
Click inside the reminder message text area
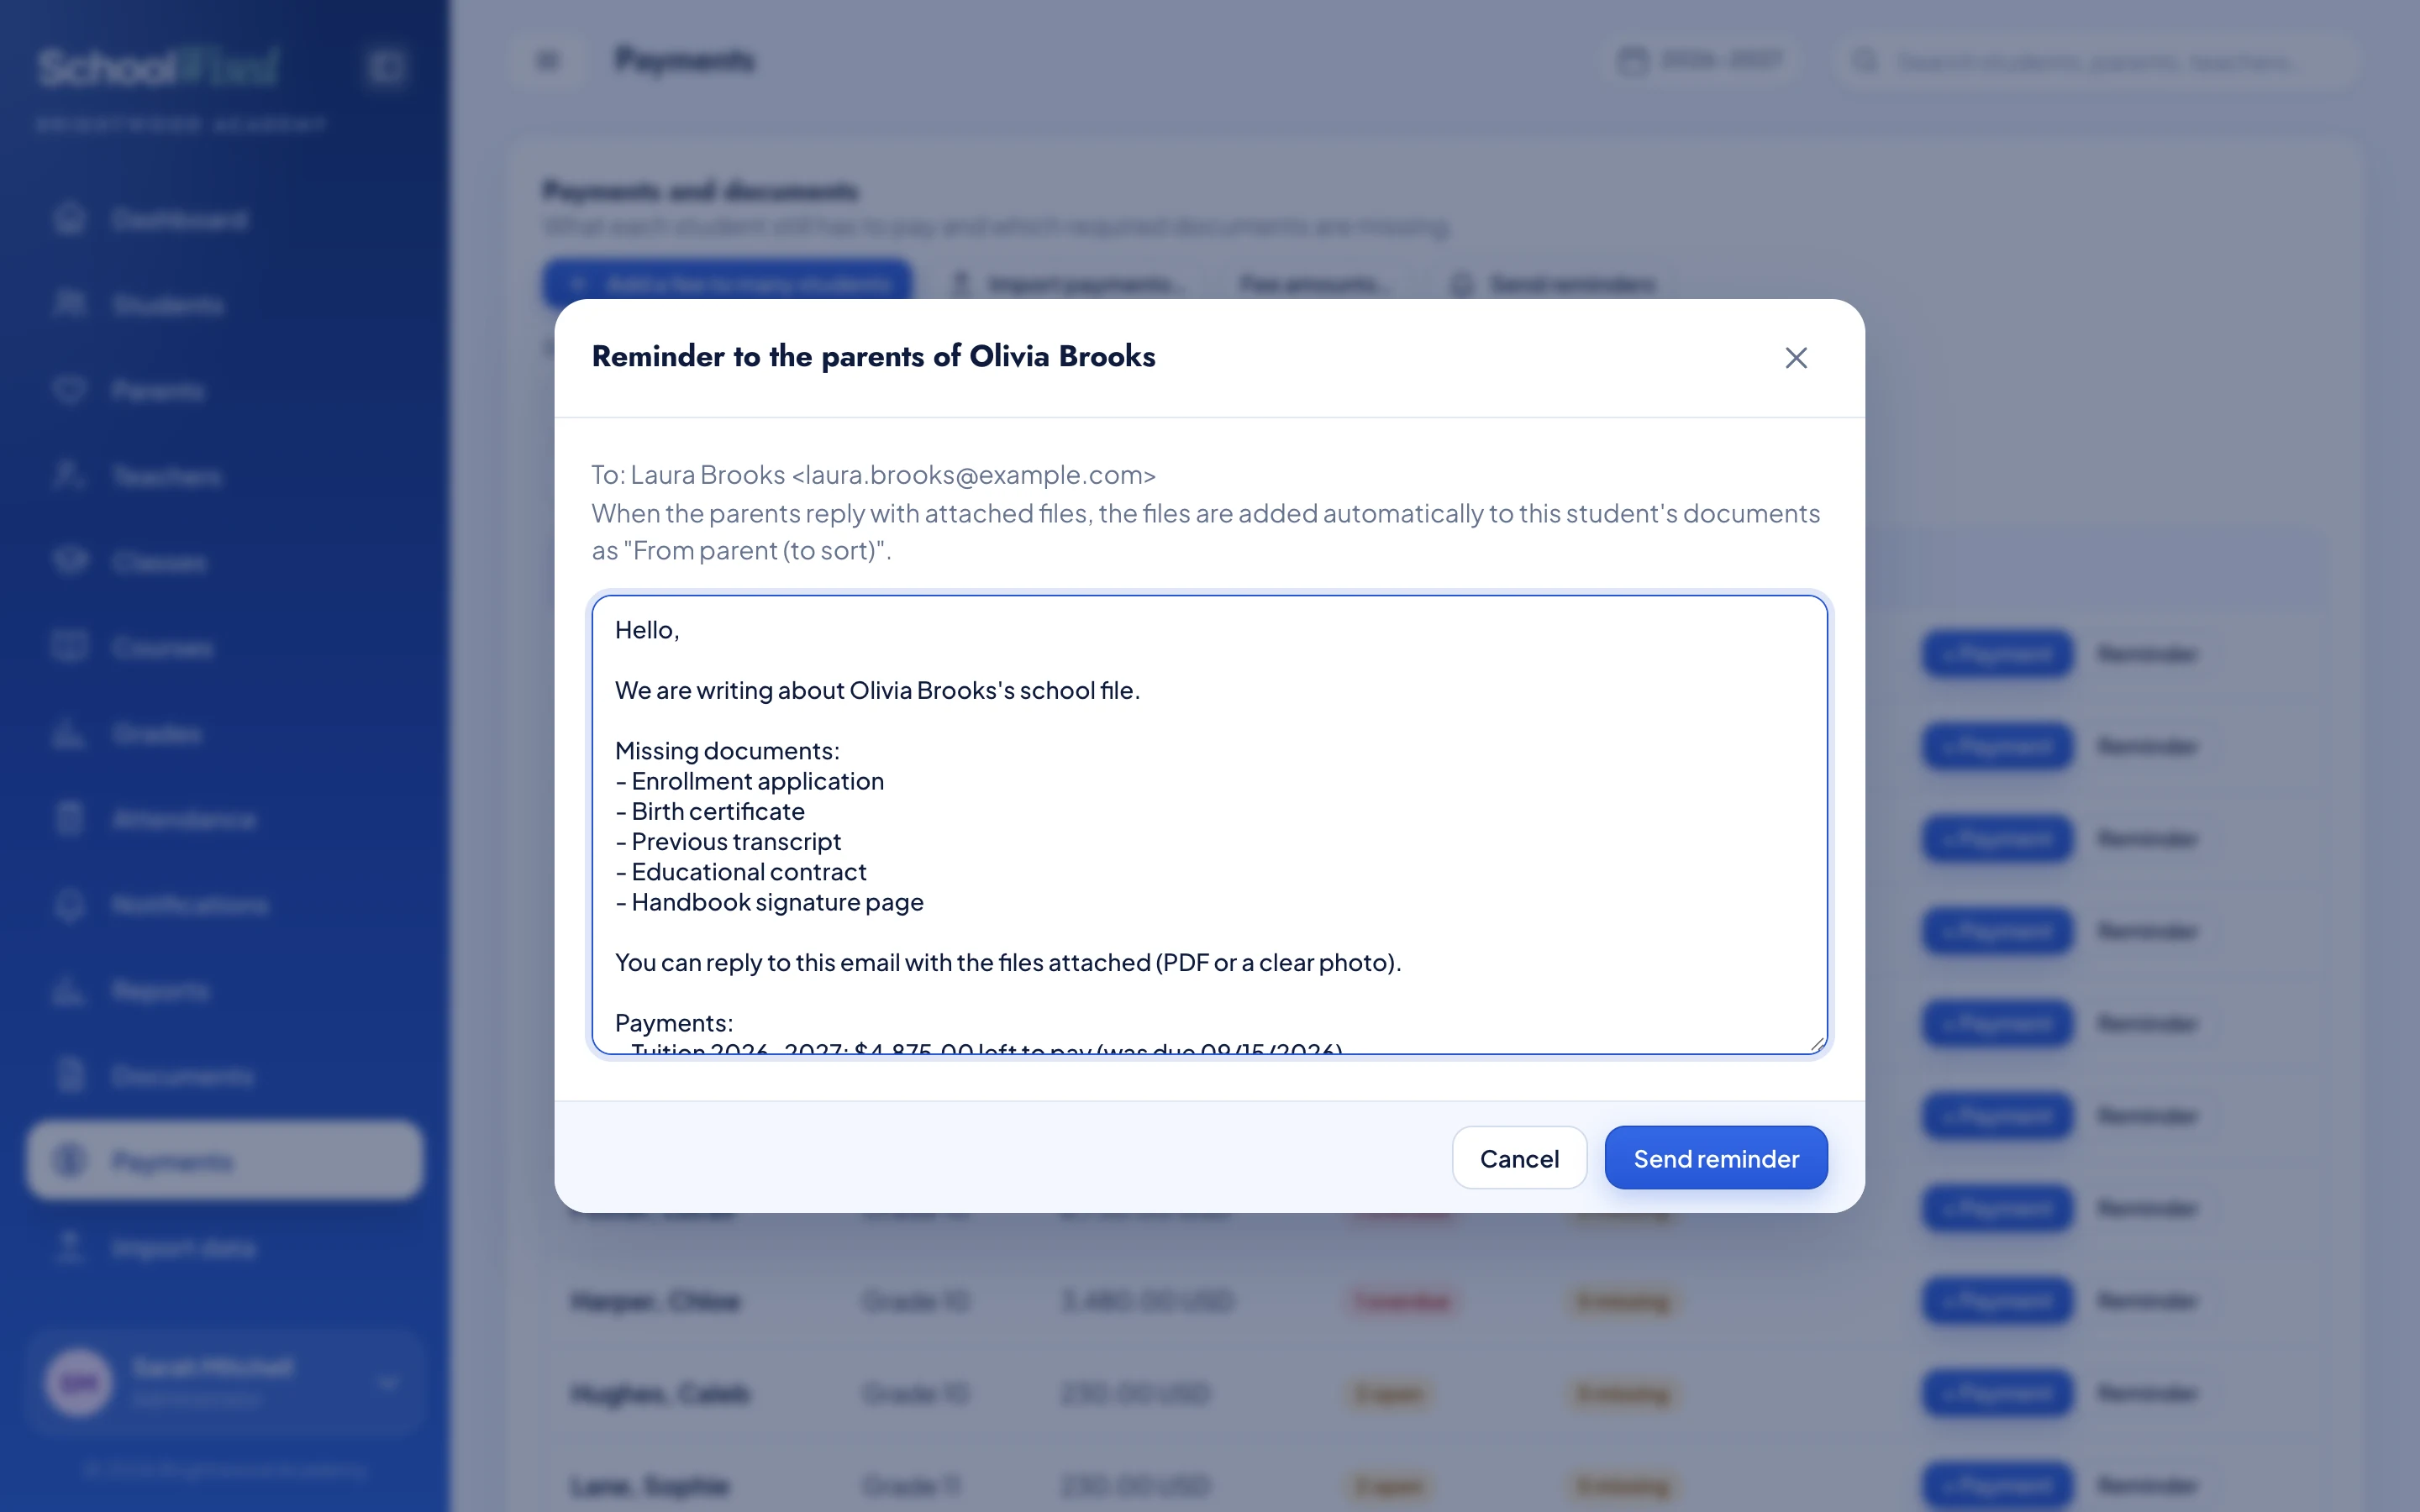coord(1210,825)
